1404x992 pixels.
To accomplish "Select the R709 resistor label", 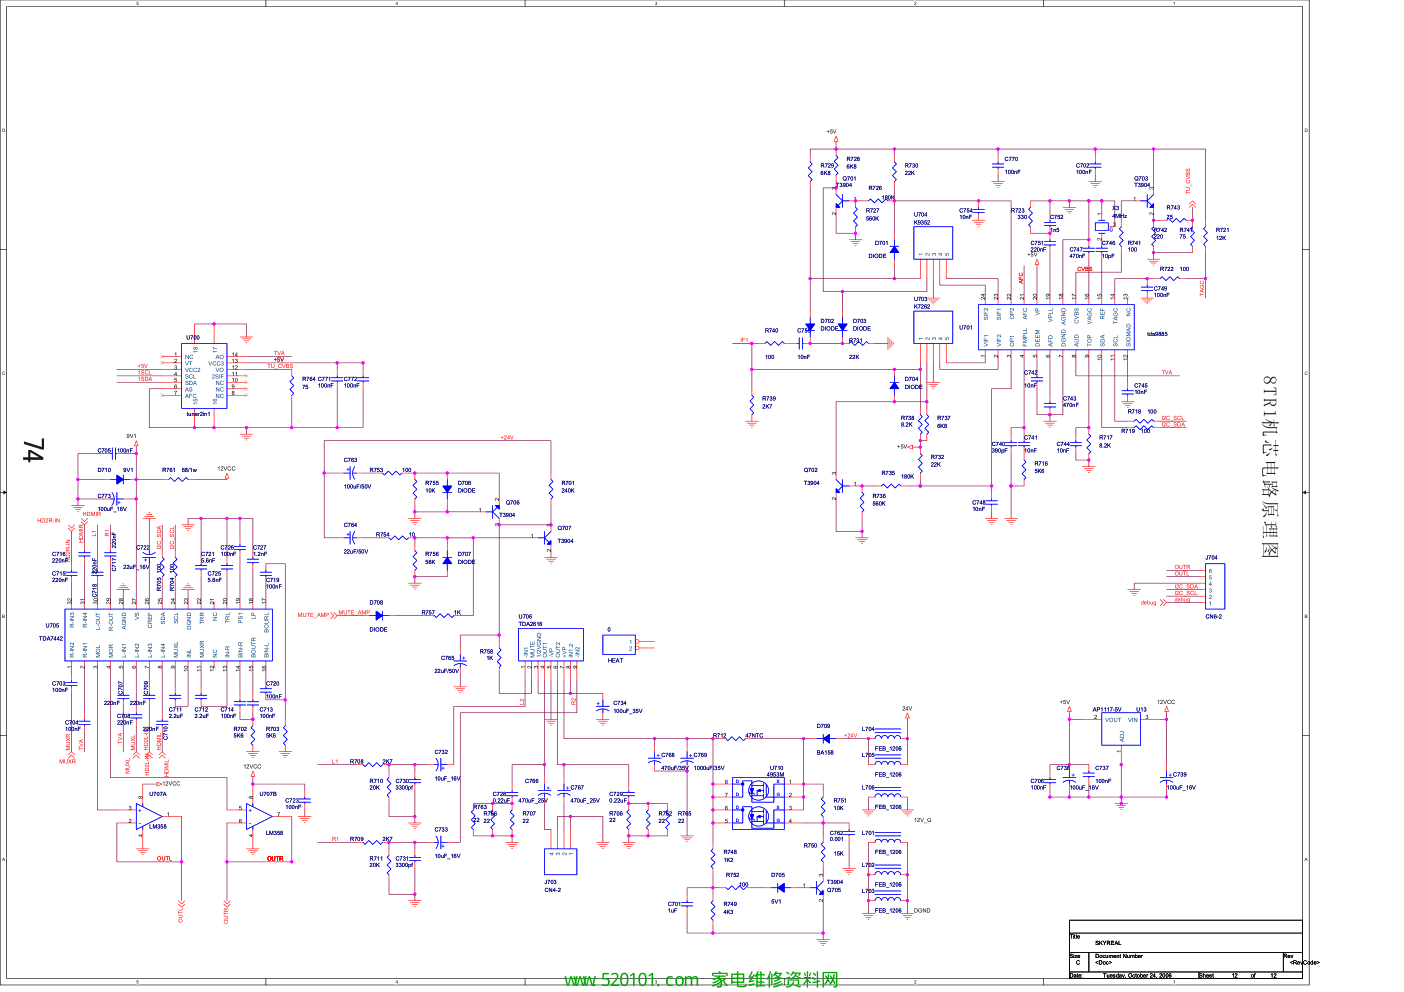I will [357, 840].
